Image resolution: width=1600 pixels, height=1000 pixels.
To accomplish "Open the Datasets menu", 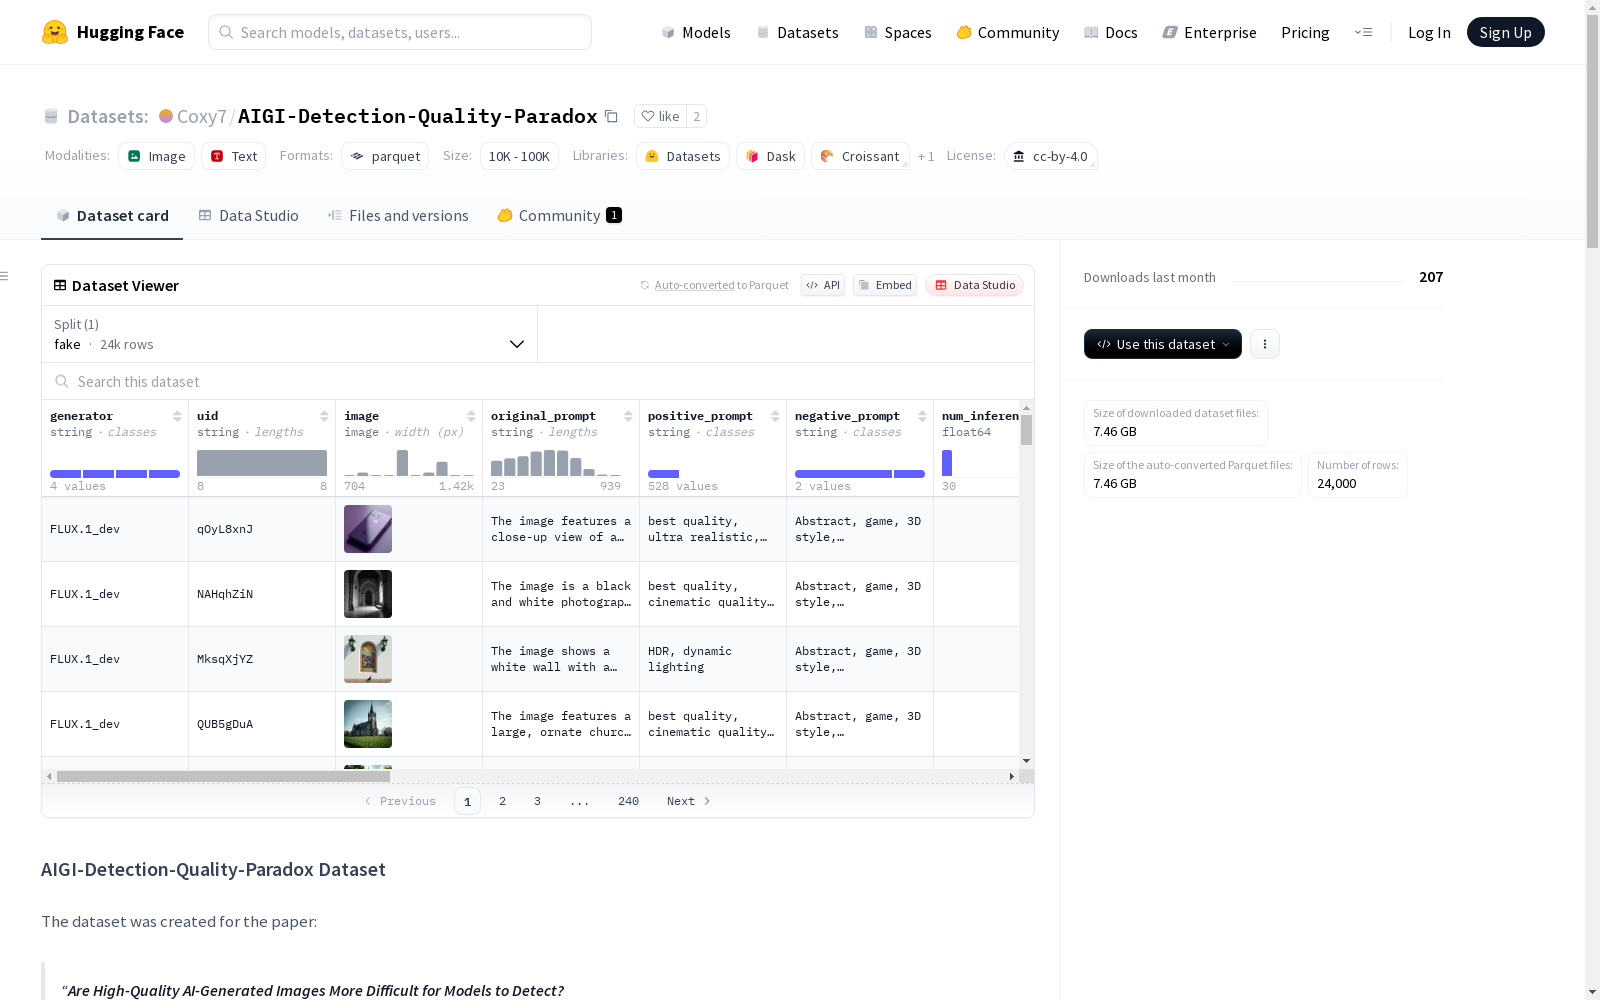I will click(x=797, y=32).
